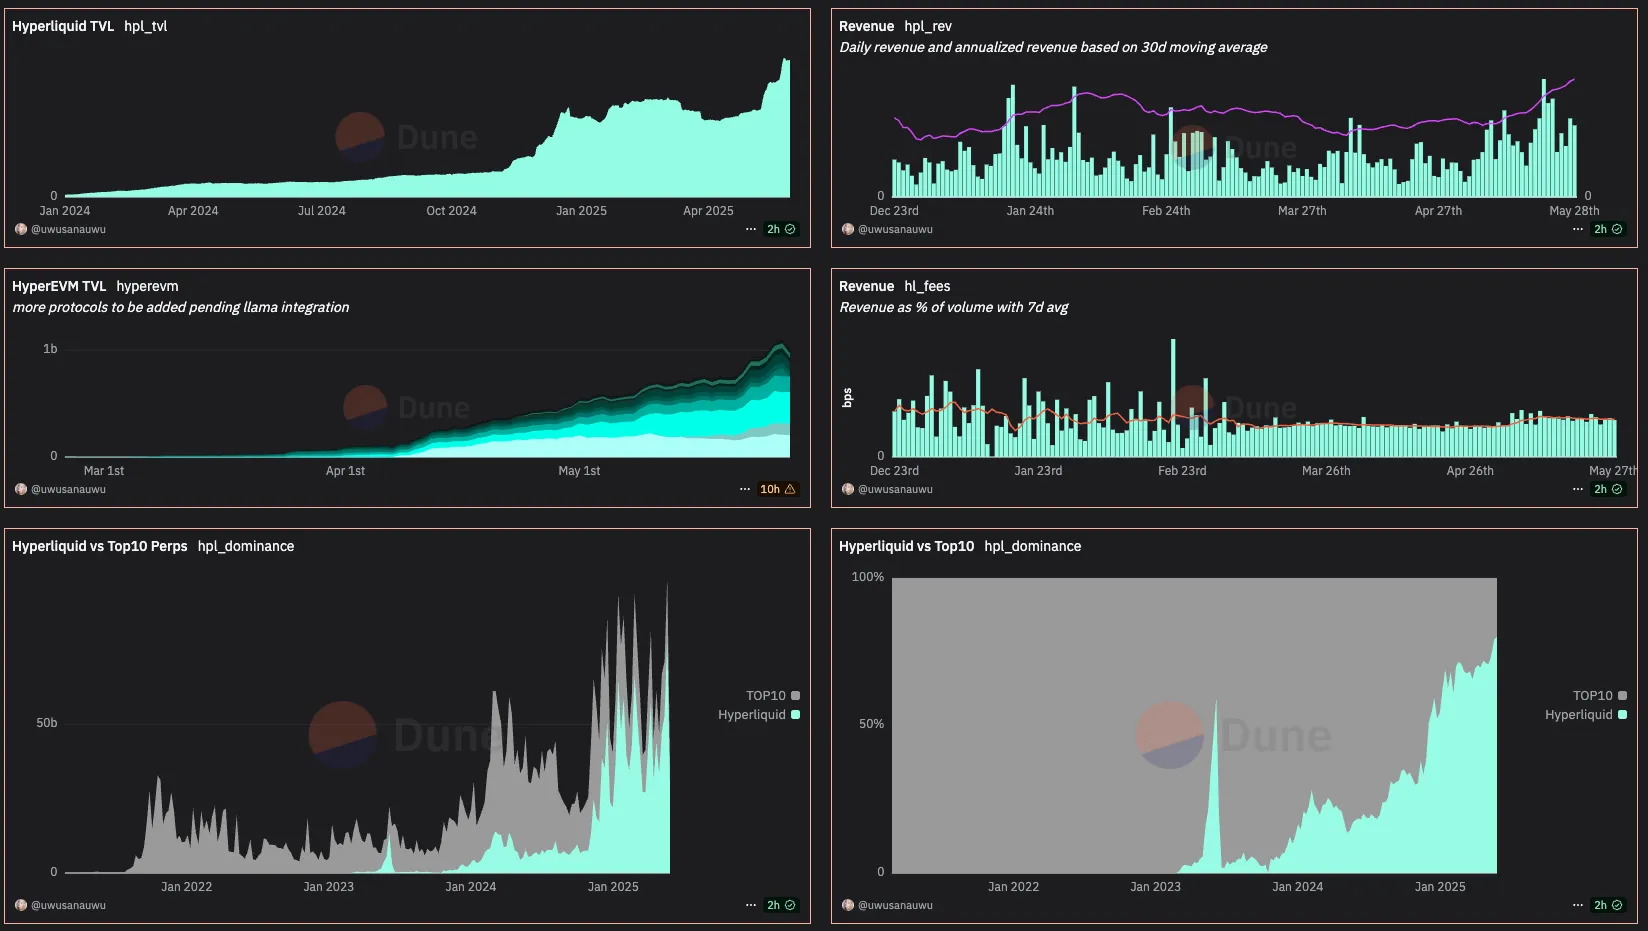Click 2h refresh badge on Top10 Perps panel
Screen dimensions: 1648x931
781,905
